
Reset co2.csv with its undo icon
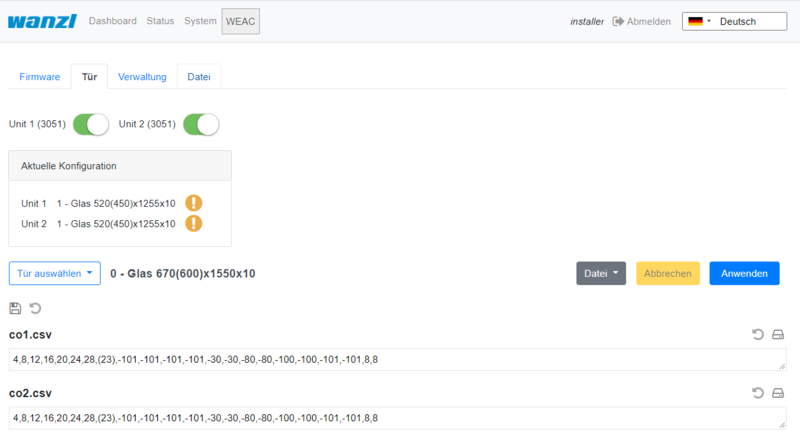(758, 393)
